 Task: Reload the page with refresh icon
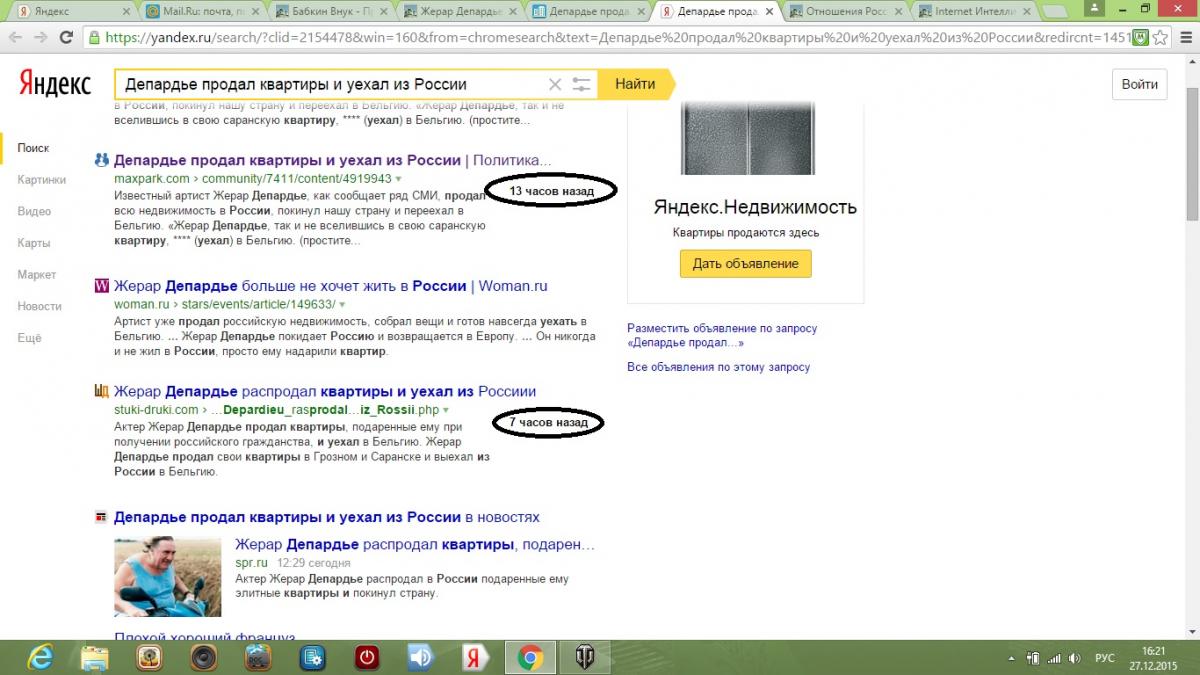click(66, 37)
